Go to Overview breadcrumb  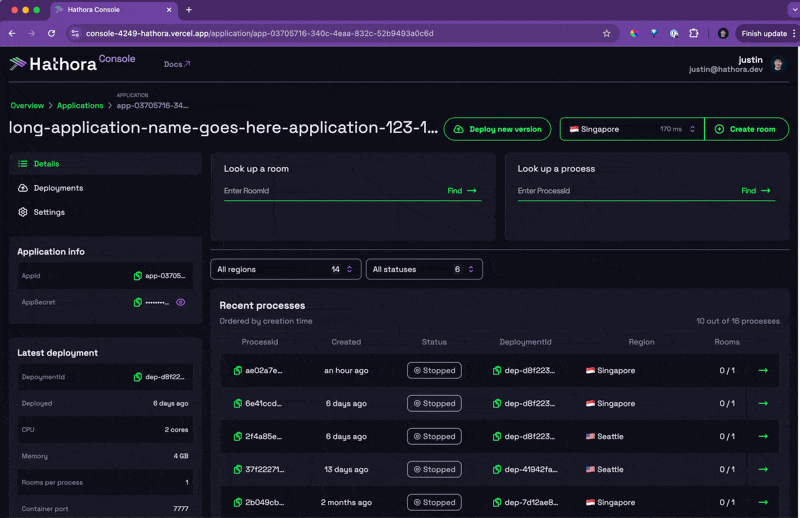pos(27,106)
